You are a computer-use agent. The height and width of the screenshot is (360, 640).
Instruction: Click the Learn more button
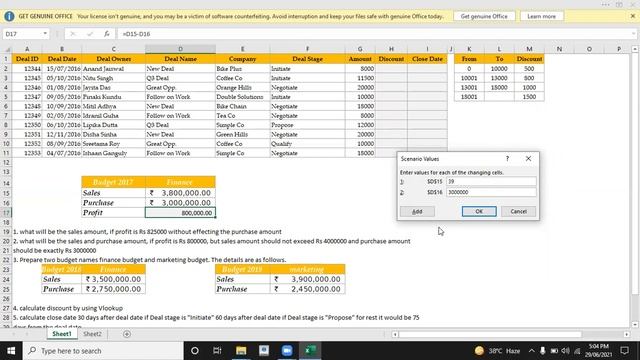[x=541, y=16]
